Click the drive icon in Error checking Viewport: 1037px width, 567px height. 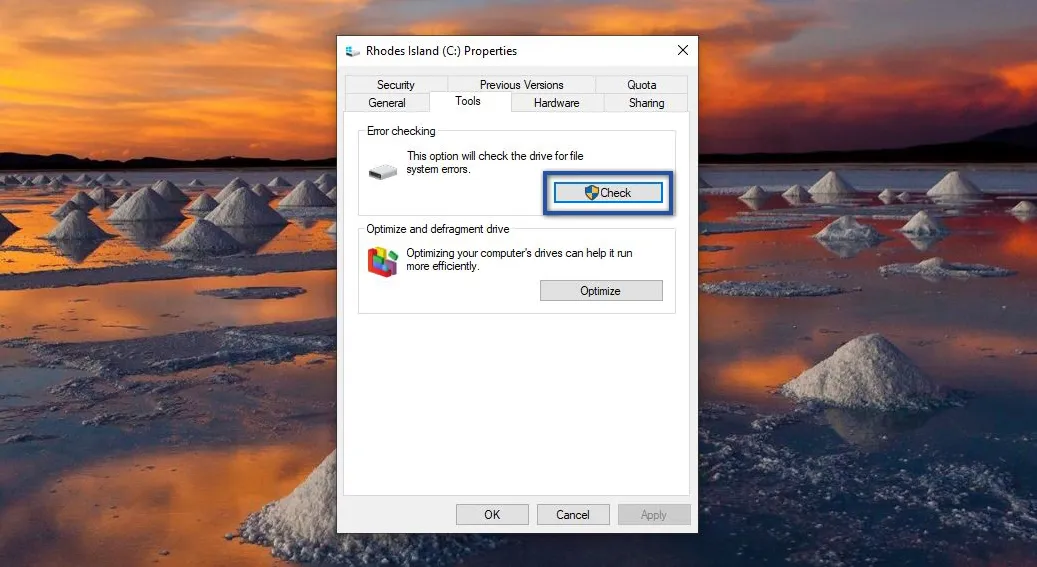[382, 172]
